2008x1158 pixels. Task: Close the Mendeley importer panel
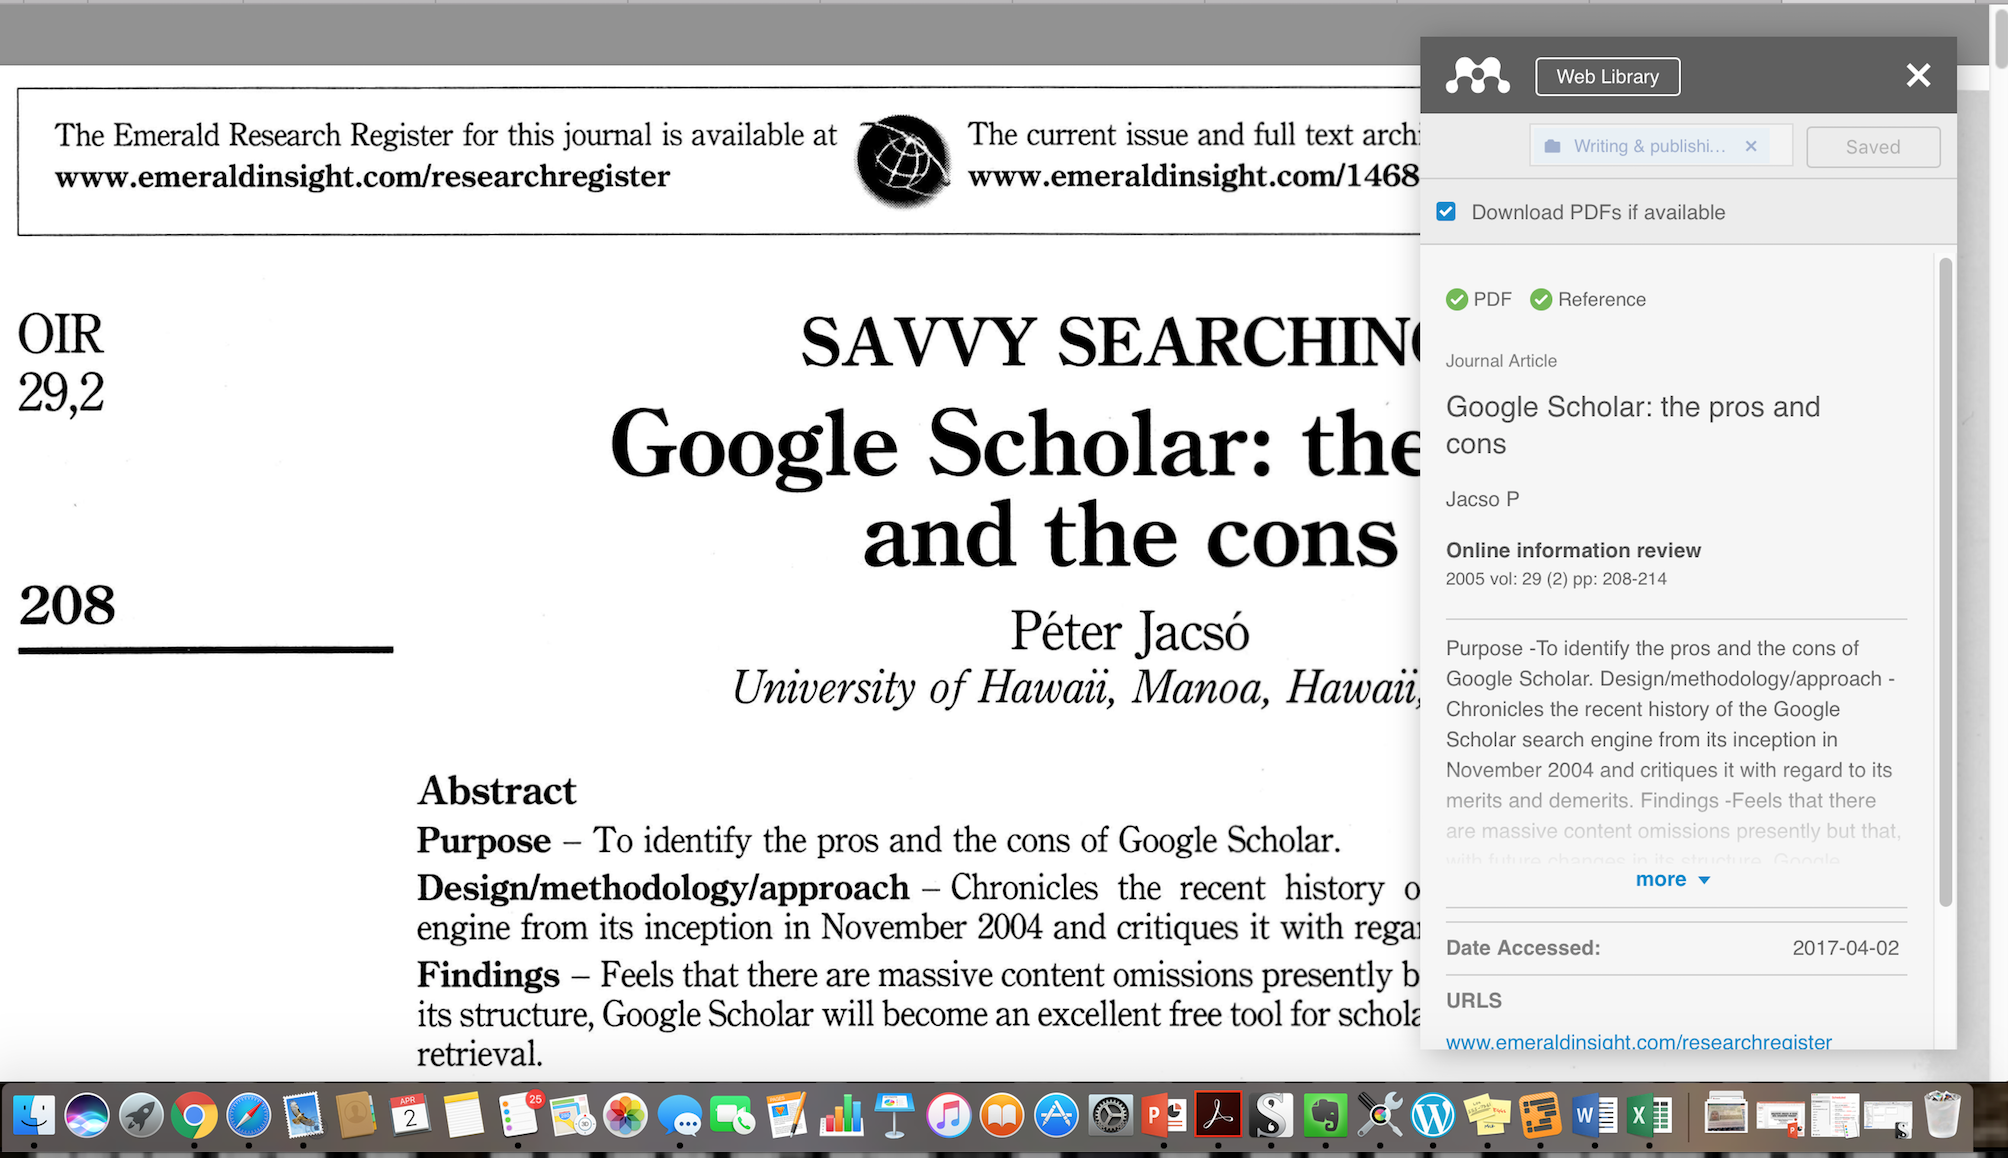(1917, 76)
